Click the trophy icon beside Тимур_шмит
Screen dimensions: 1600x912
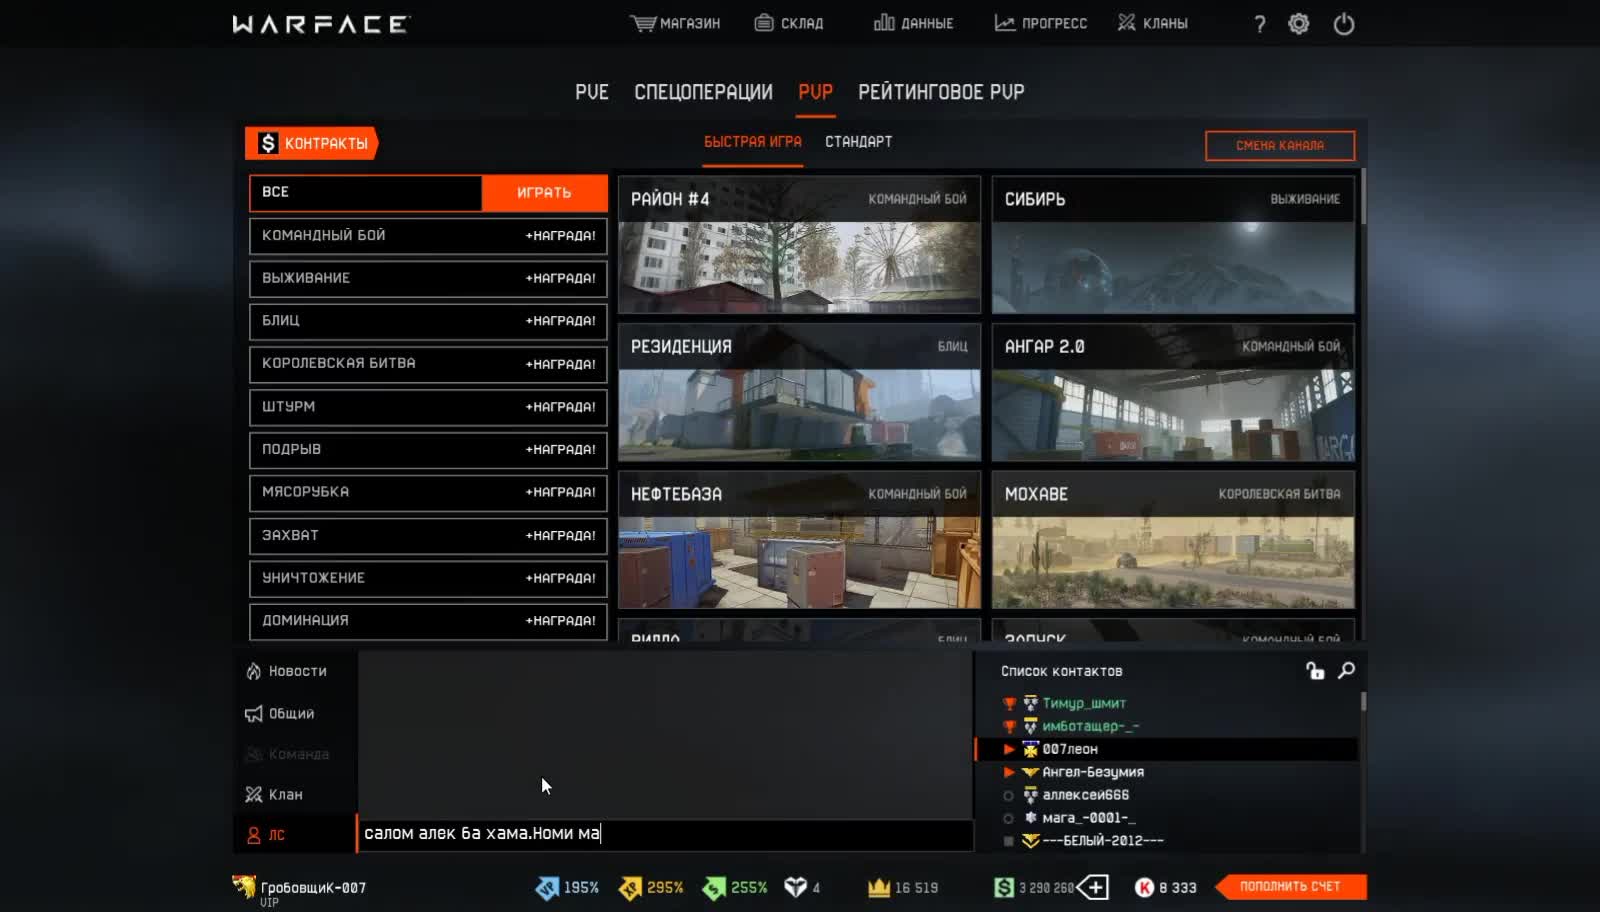coord(1009,703)
